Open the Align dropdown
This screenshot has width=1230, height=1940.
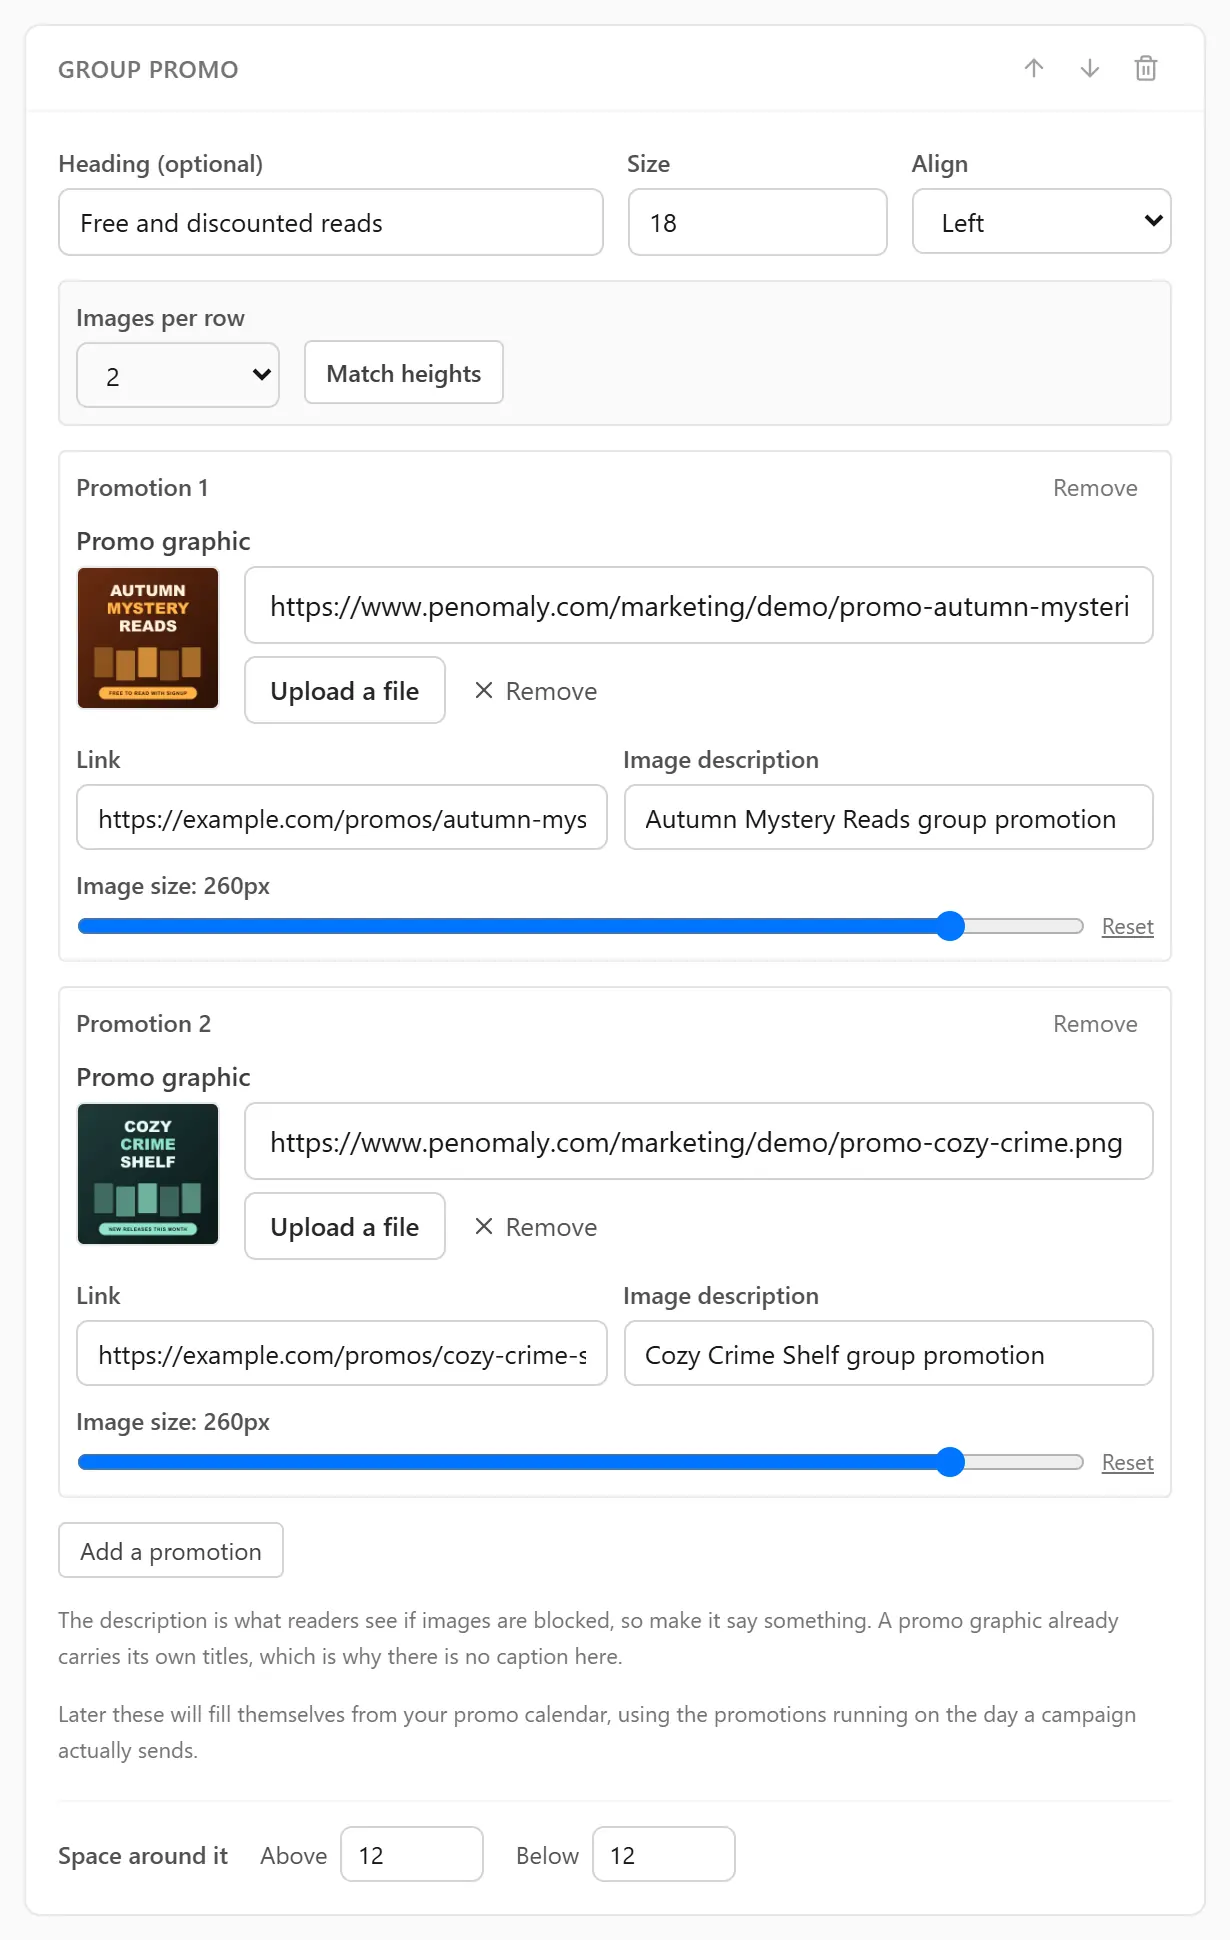(x=1041, y=222)
